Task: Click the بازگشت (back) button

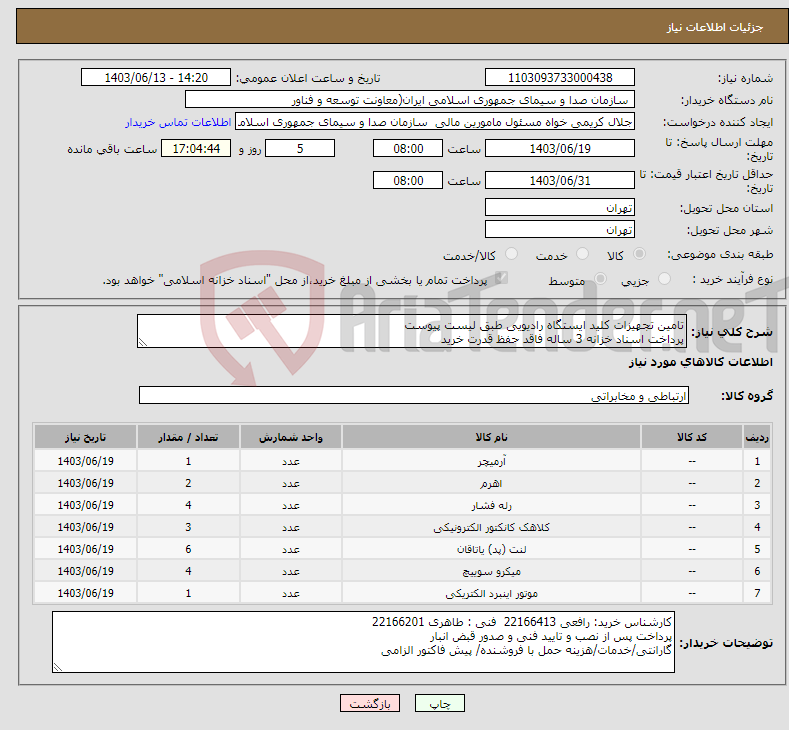Action: tap(370, 703)
